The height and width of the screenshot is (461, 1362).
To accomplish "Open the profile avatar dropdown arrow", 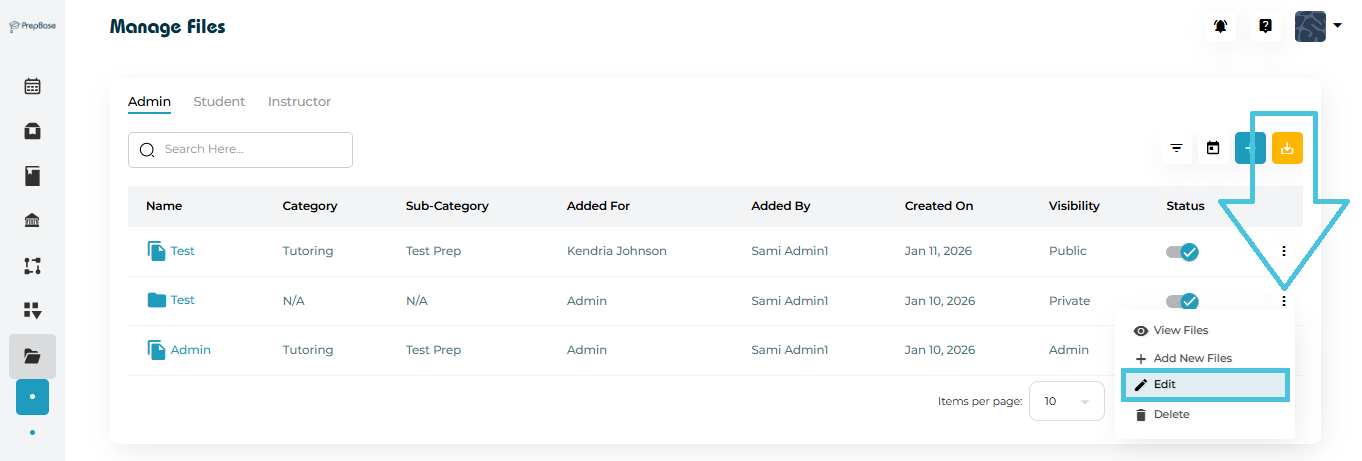I will pos(1337,26).
